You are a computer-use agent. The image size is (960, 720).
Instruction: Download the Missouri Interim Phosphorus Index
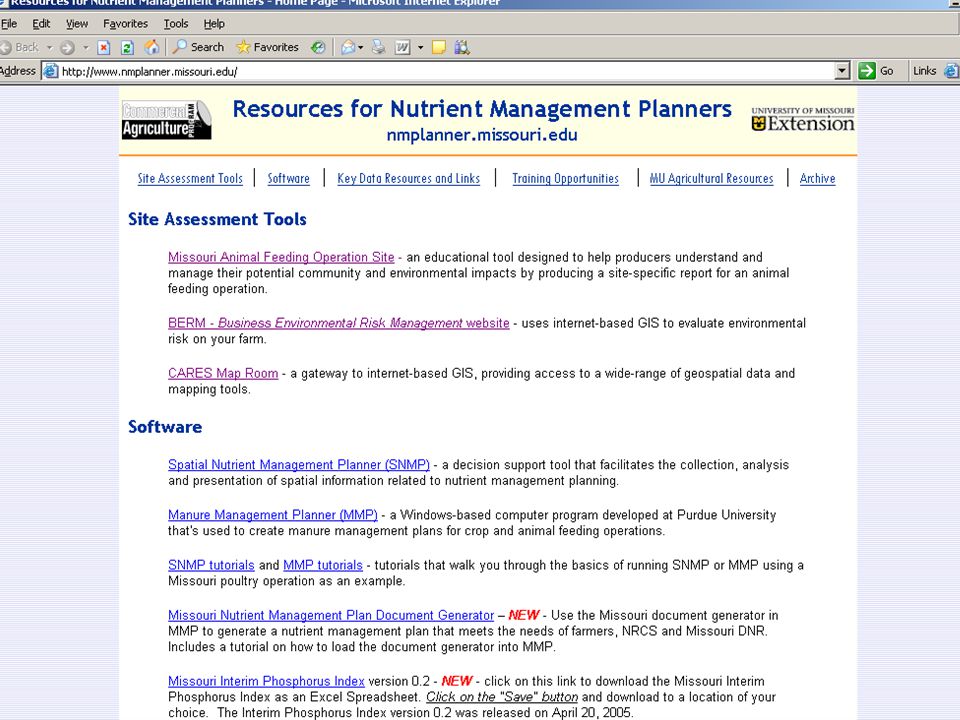pyautogui.click(x=266, y=681)
